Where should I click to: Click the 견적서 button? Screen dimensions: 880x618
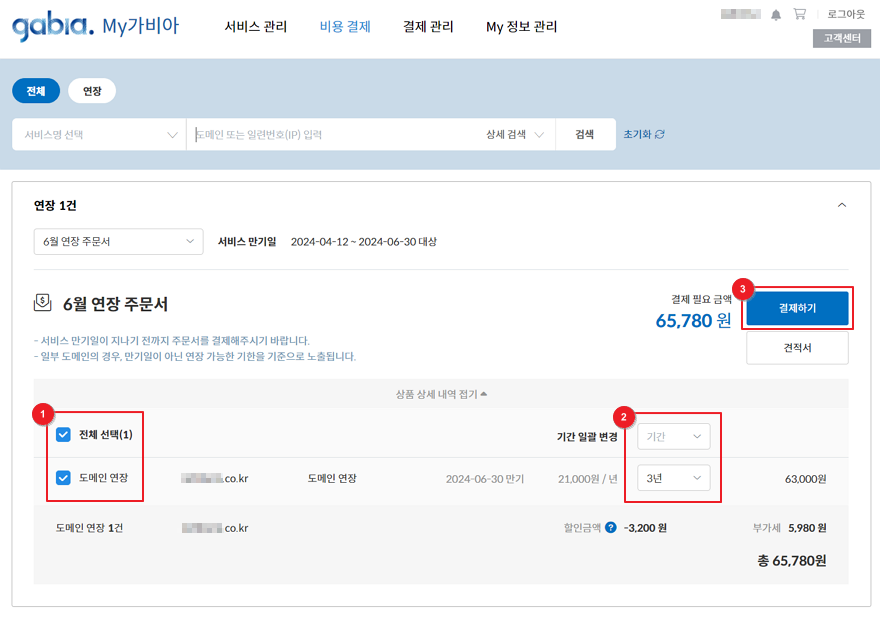[x=797, y=348]
